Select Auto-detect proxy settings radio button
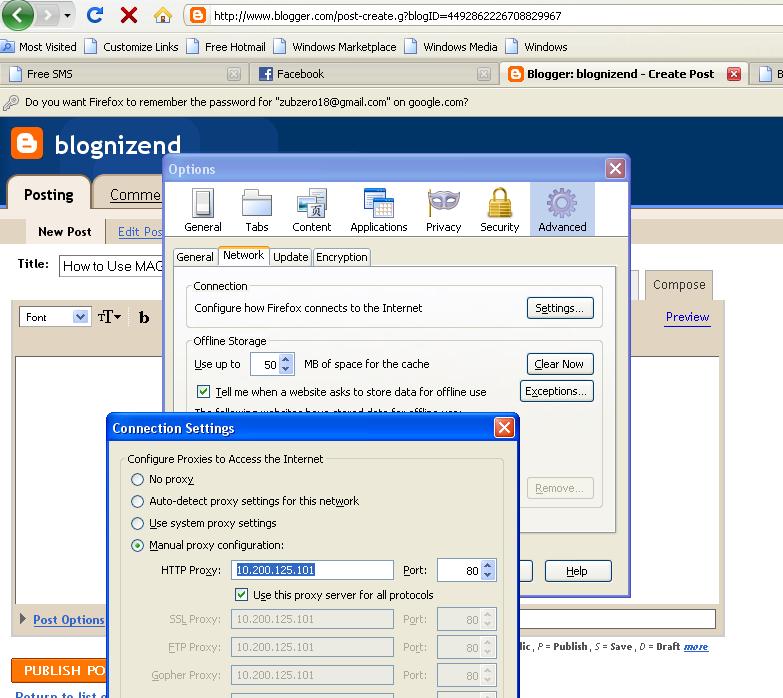 click(x=137, y=501)
